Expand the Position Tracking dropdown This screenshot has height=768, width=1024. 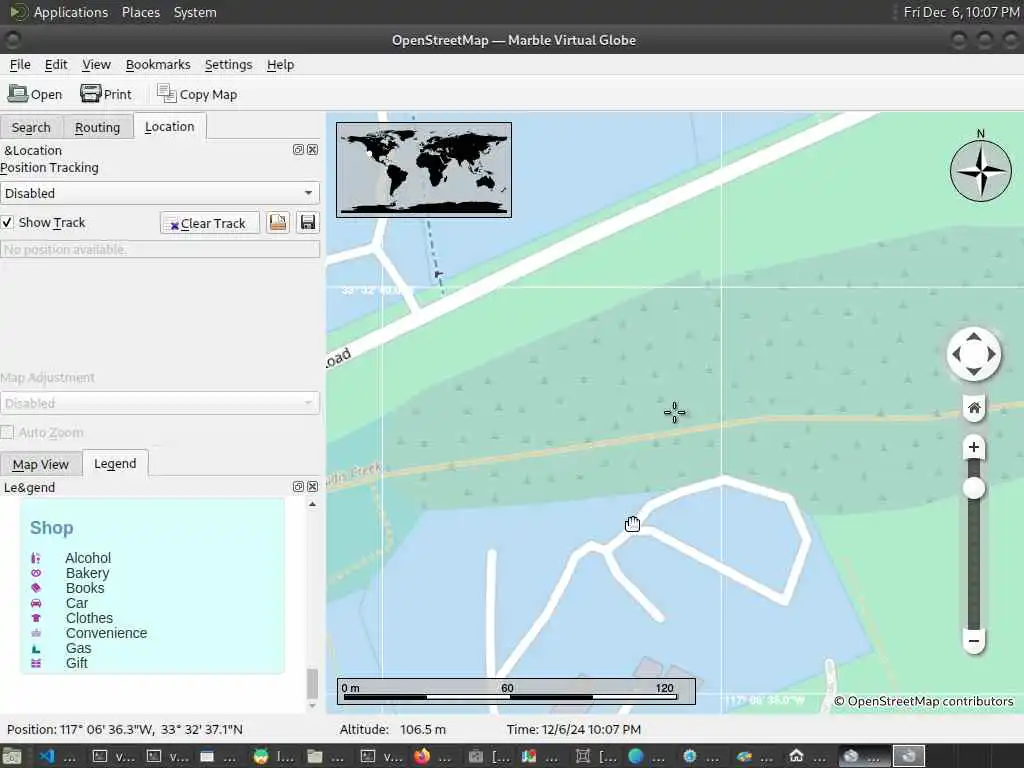point(160,193)
